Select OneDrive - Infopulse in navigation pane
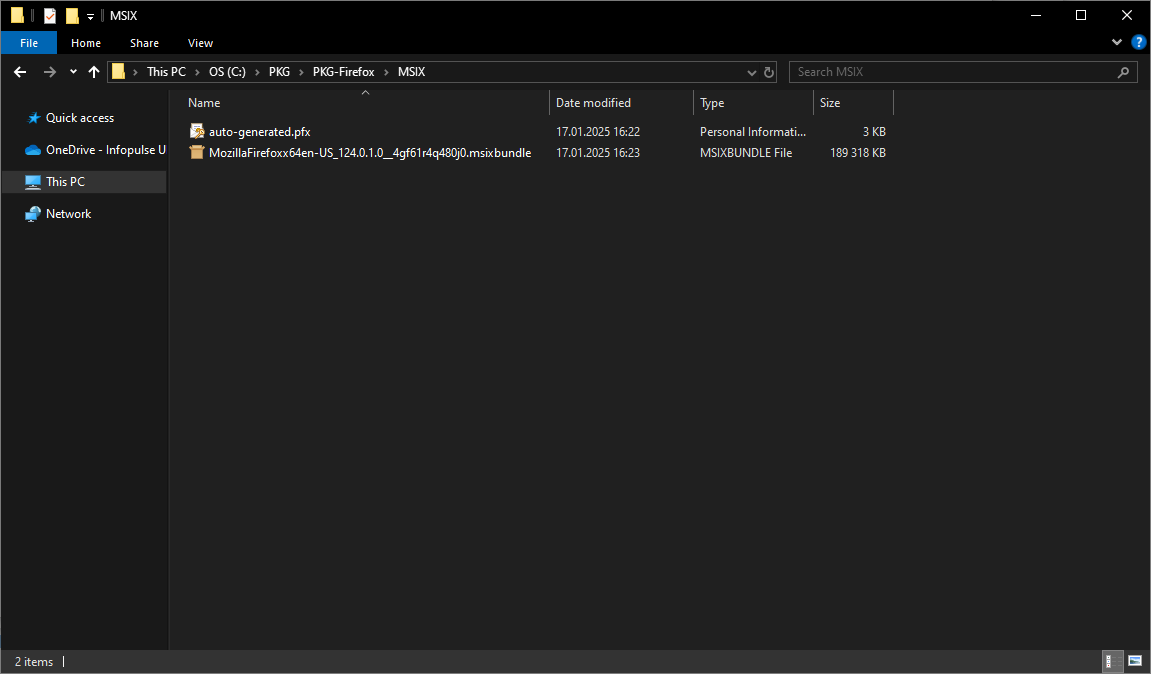The image size is (1151, 674). (x=95, y=150)
